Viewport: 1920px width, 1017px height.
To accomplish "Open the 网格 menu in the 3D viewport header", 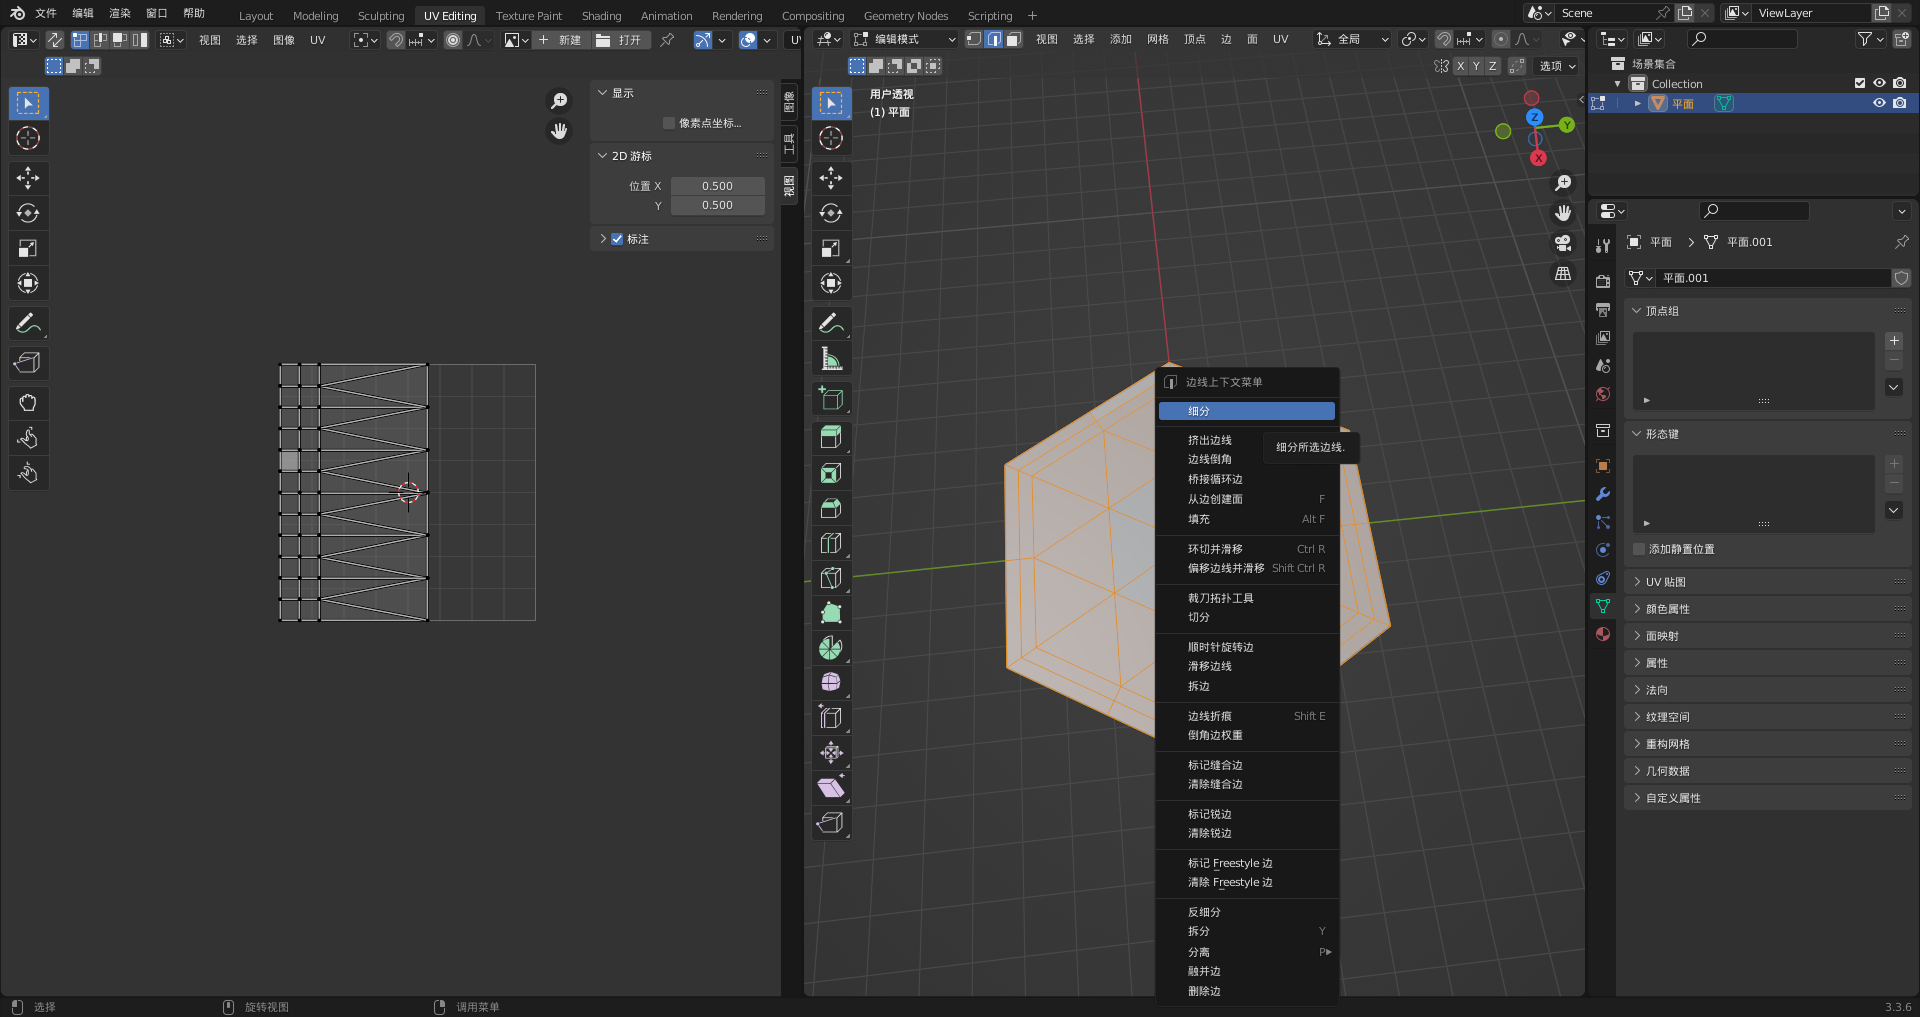I will (x=1158, y=39).
